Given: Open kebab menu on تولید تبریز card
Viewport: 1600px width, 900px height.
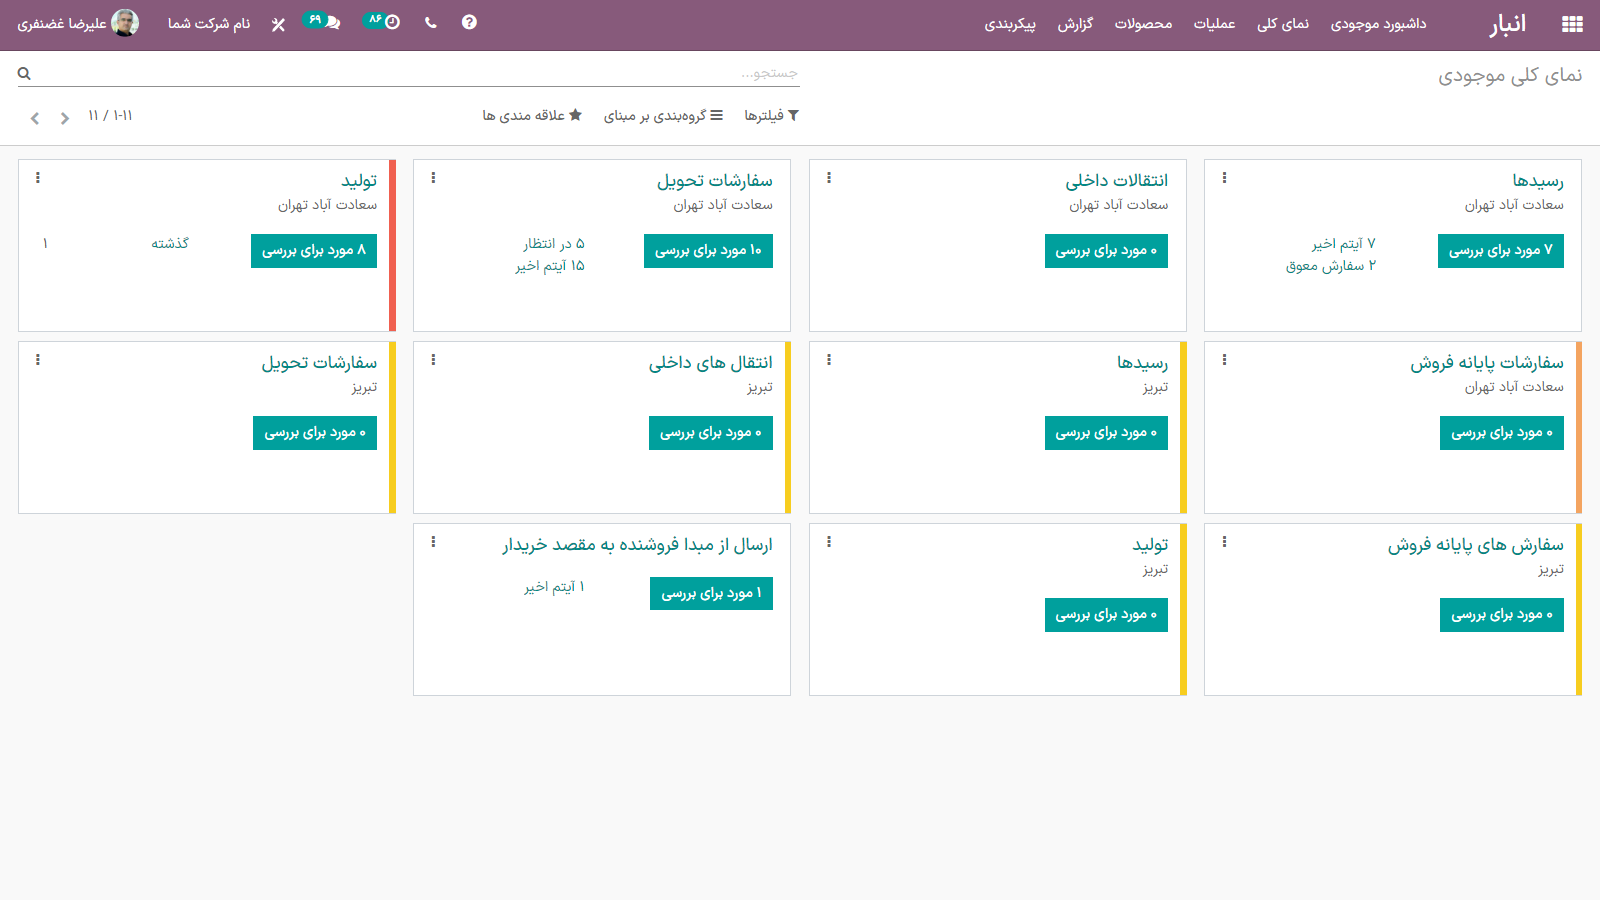Looking at the screenshot, I should point(829,542).
